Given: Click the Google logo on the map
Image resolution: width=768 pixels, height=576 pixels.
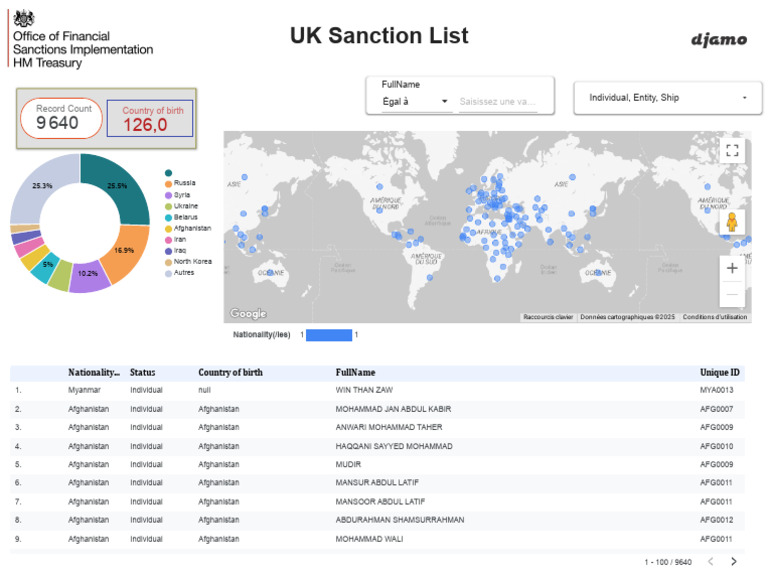Looking at the screenshot, I should pos(248,313).
